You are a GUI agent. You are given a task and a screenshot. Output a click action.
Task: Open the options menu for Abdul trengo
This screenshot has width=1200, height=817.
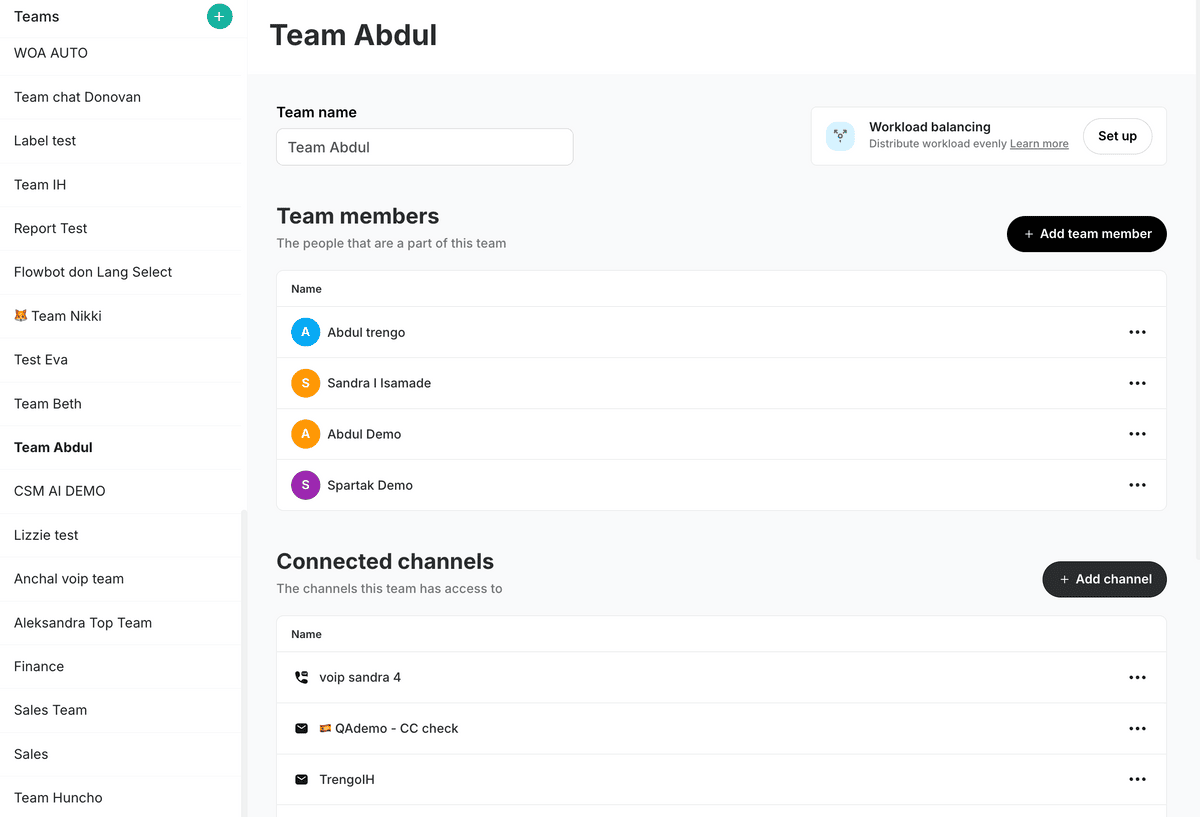pyautogui.click(x=1137, y=332)
